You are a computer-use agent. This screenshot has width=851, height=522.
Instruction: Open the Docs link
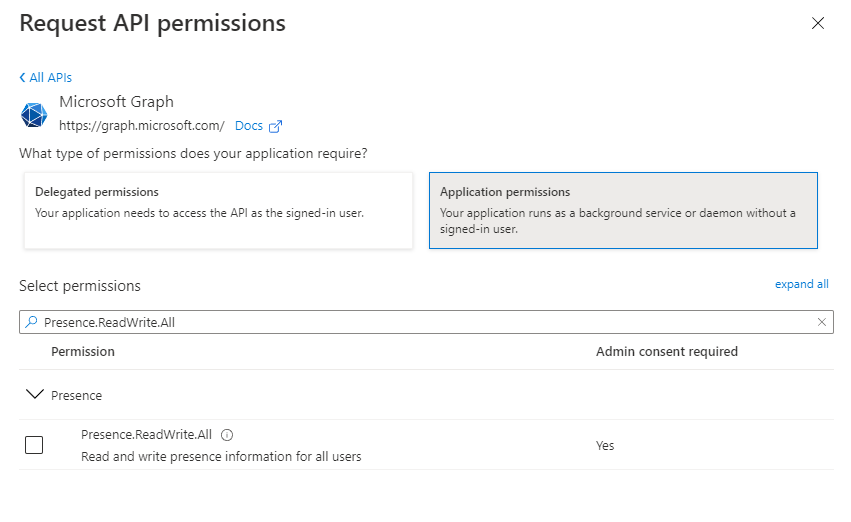(x=249, y=126)
